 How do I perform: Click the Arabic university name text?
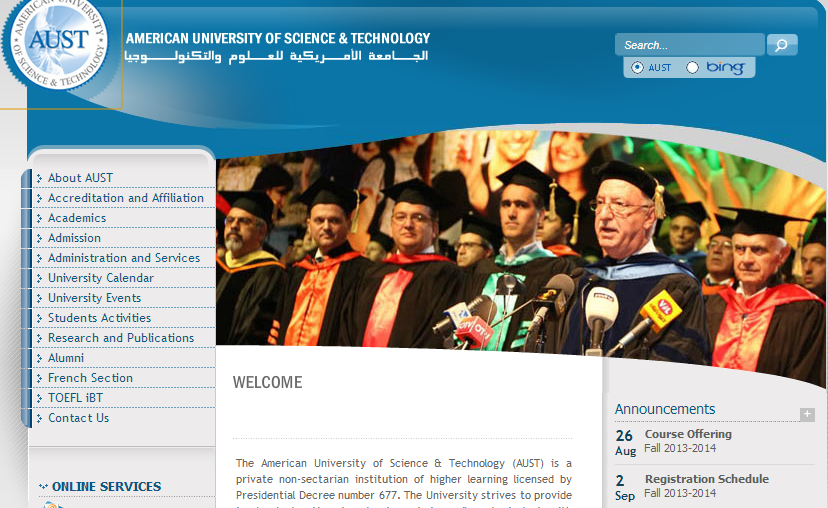tap(276, 56)
